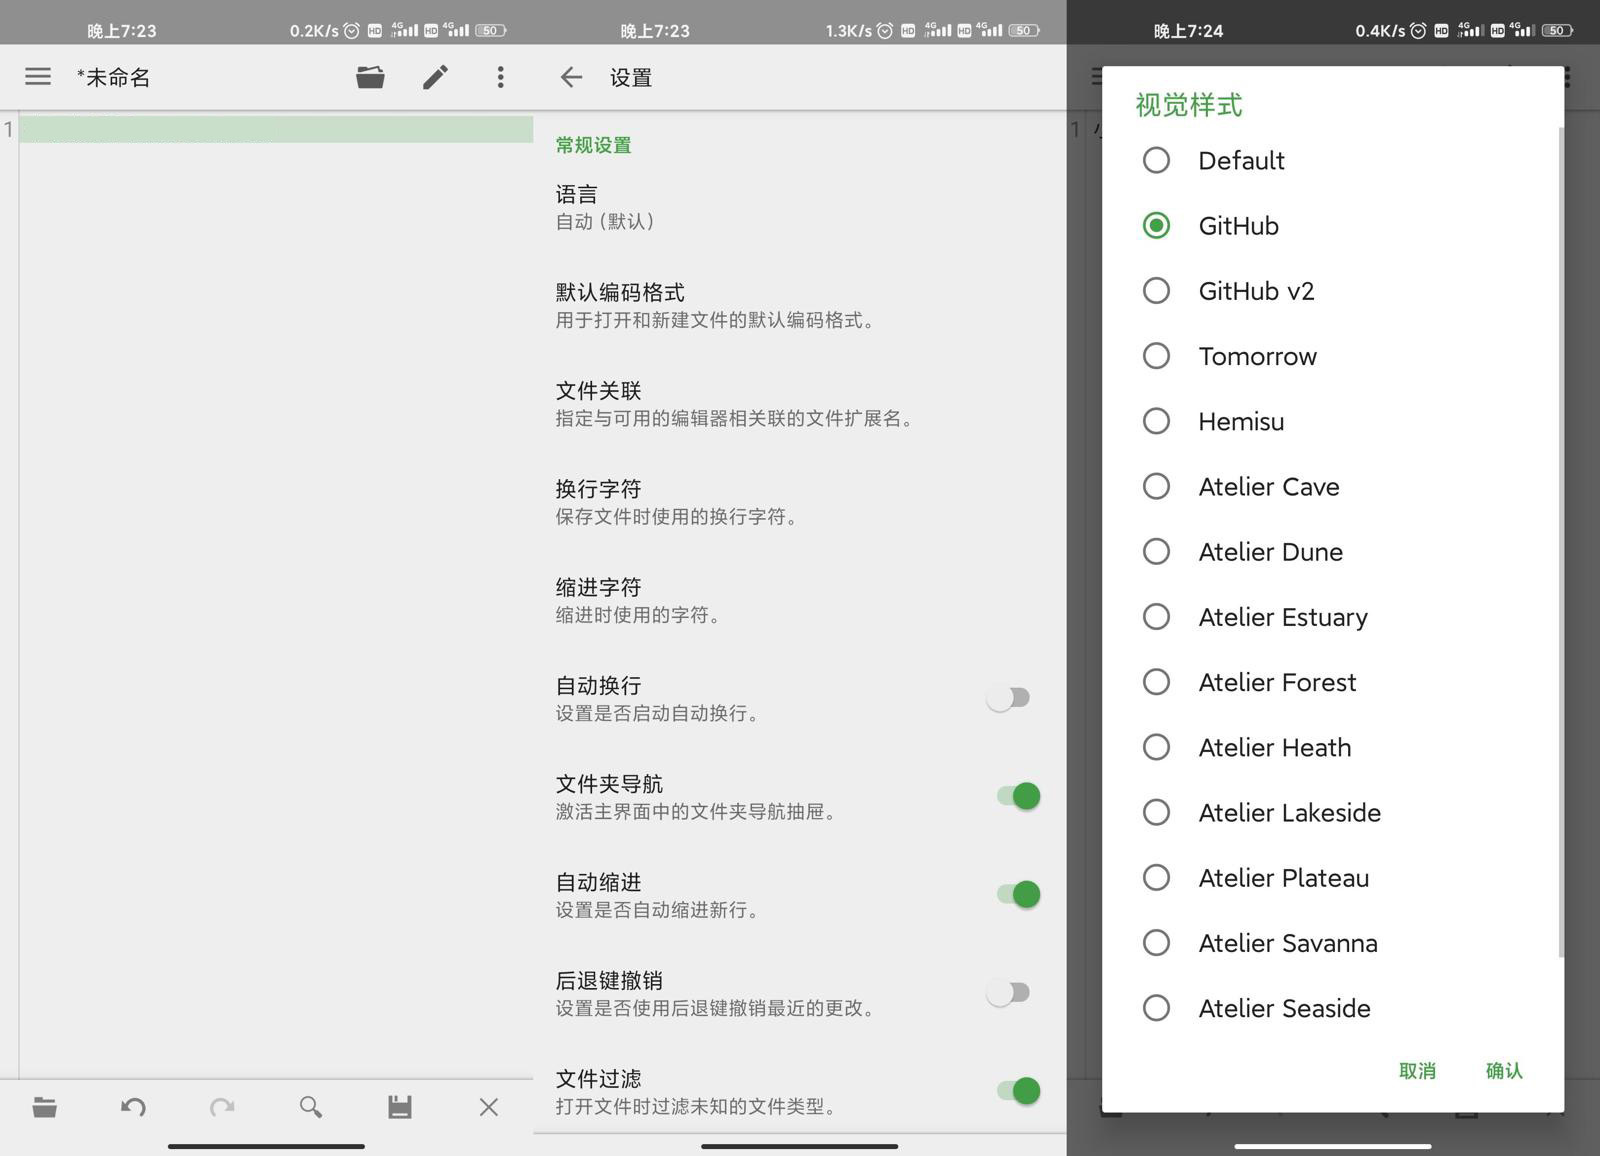Click the open file folder icon in toolbar

(370, 76)
